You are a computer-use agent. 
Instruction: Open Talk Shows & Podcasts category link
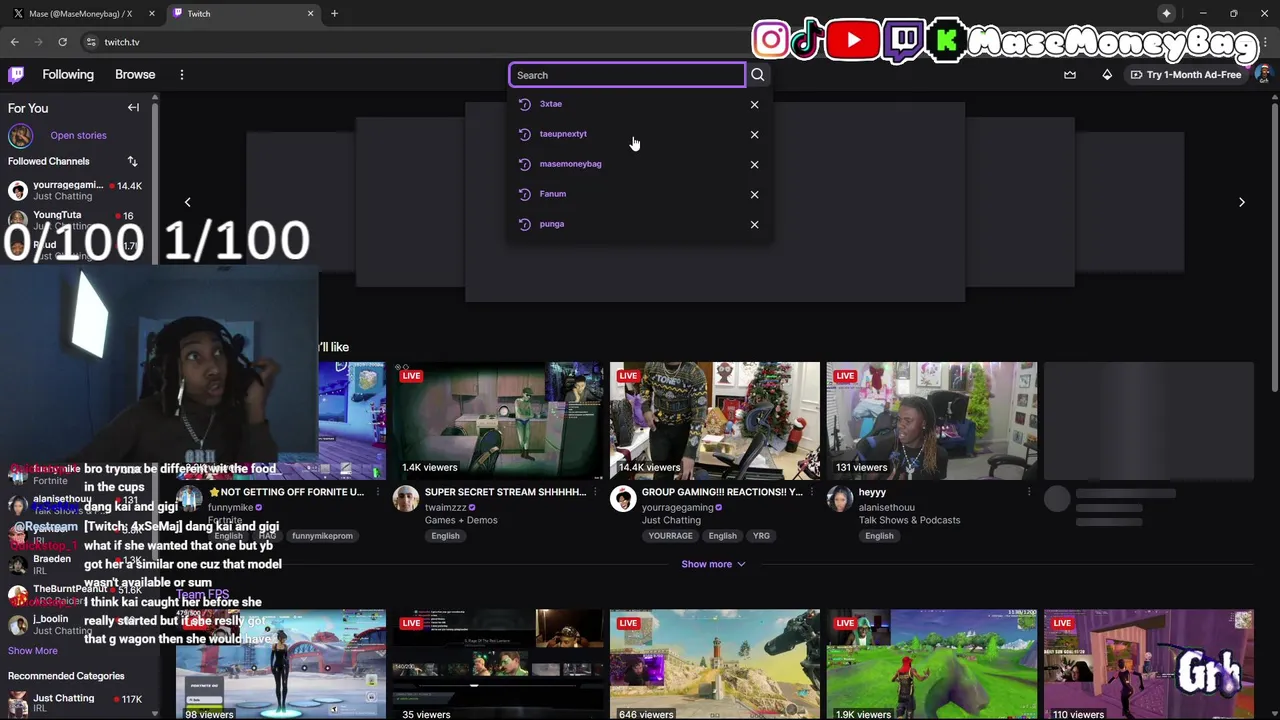pyautogui.click(x=909, y=520)
